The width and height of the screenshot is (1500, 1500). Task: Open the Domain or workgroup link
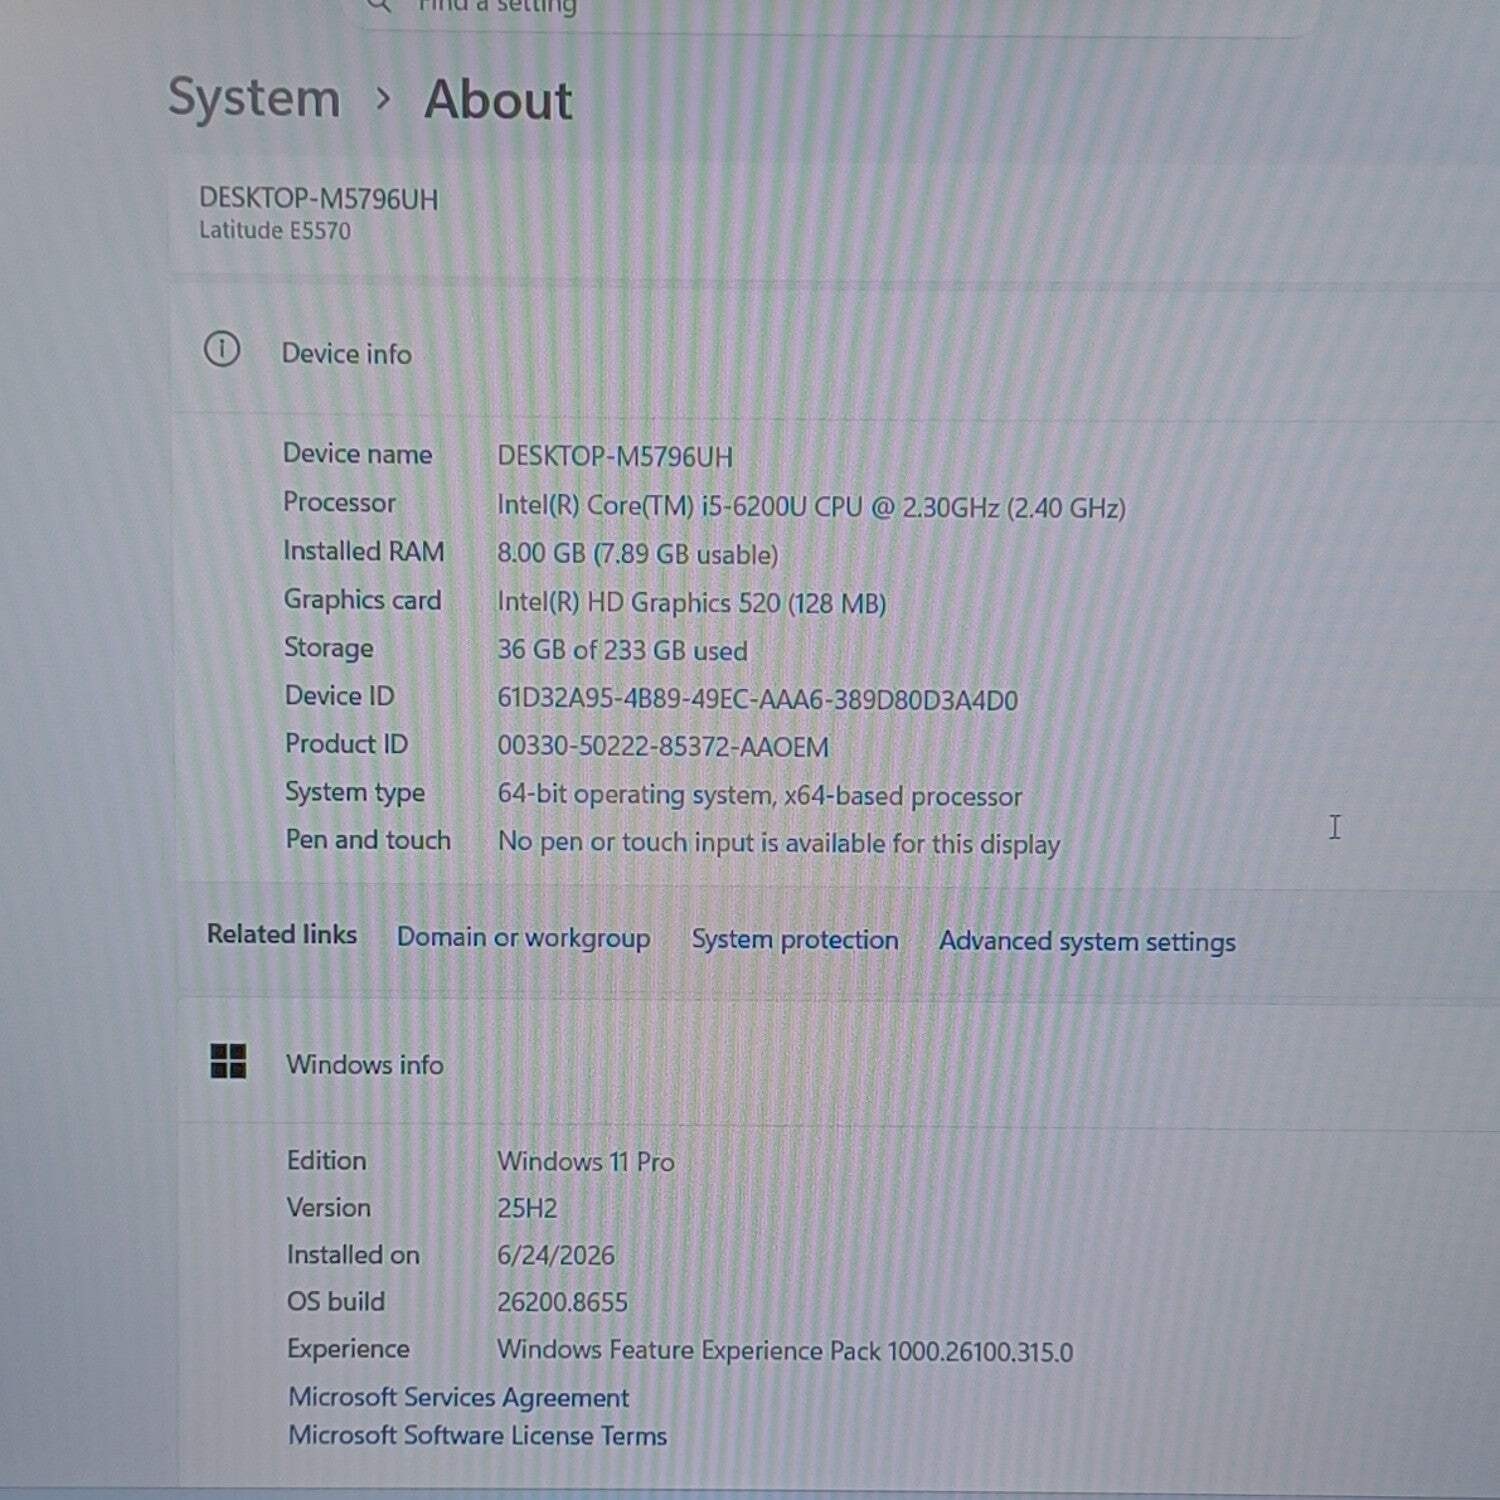click(x=523, y=938)
